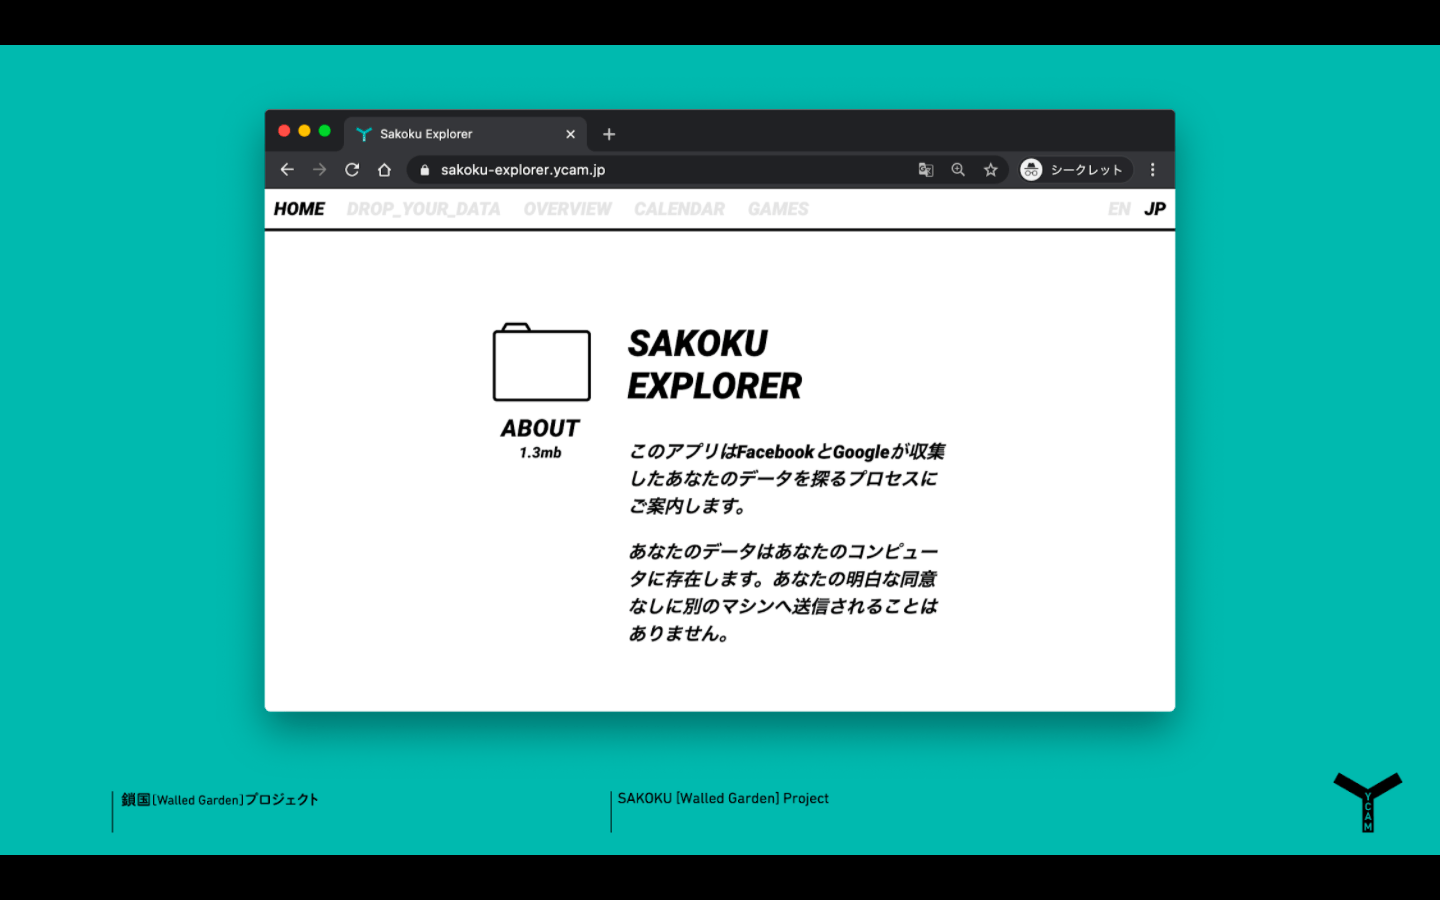
Task: Click the browser back arrow
Action: tap(287, 170)
